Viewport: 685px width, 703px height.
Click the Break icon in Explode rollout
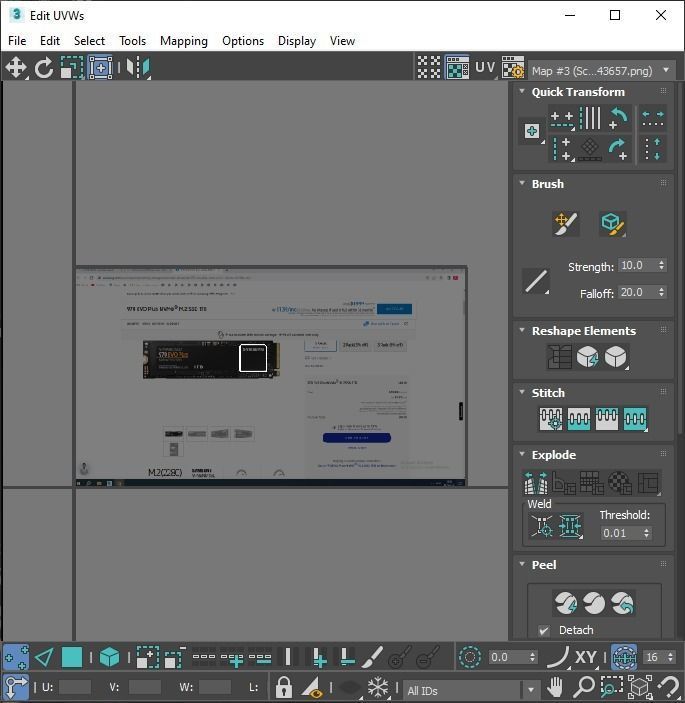click(x=536, y=482)
